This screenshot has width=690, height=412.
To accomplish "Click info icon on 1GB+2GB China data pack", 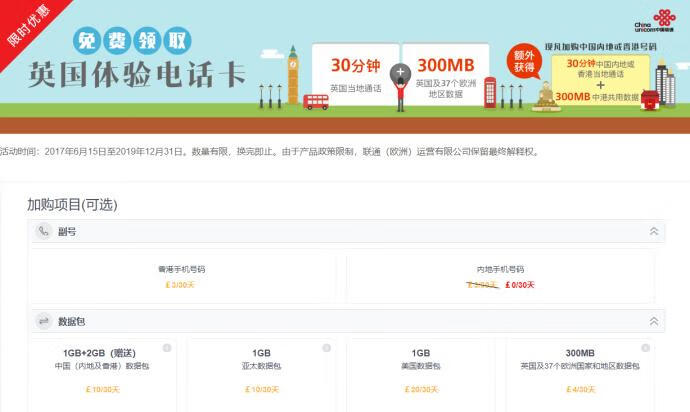I will (x=167, y=348).
